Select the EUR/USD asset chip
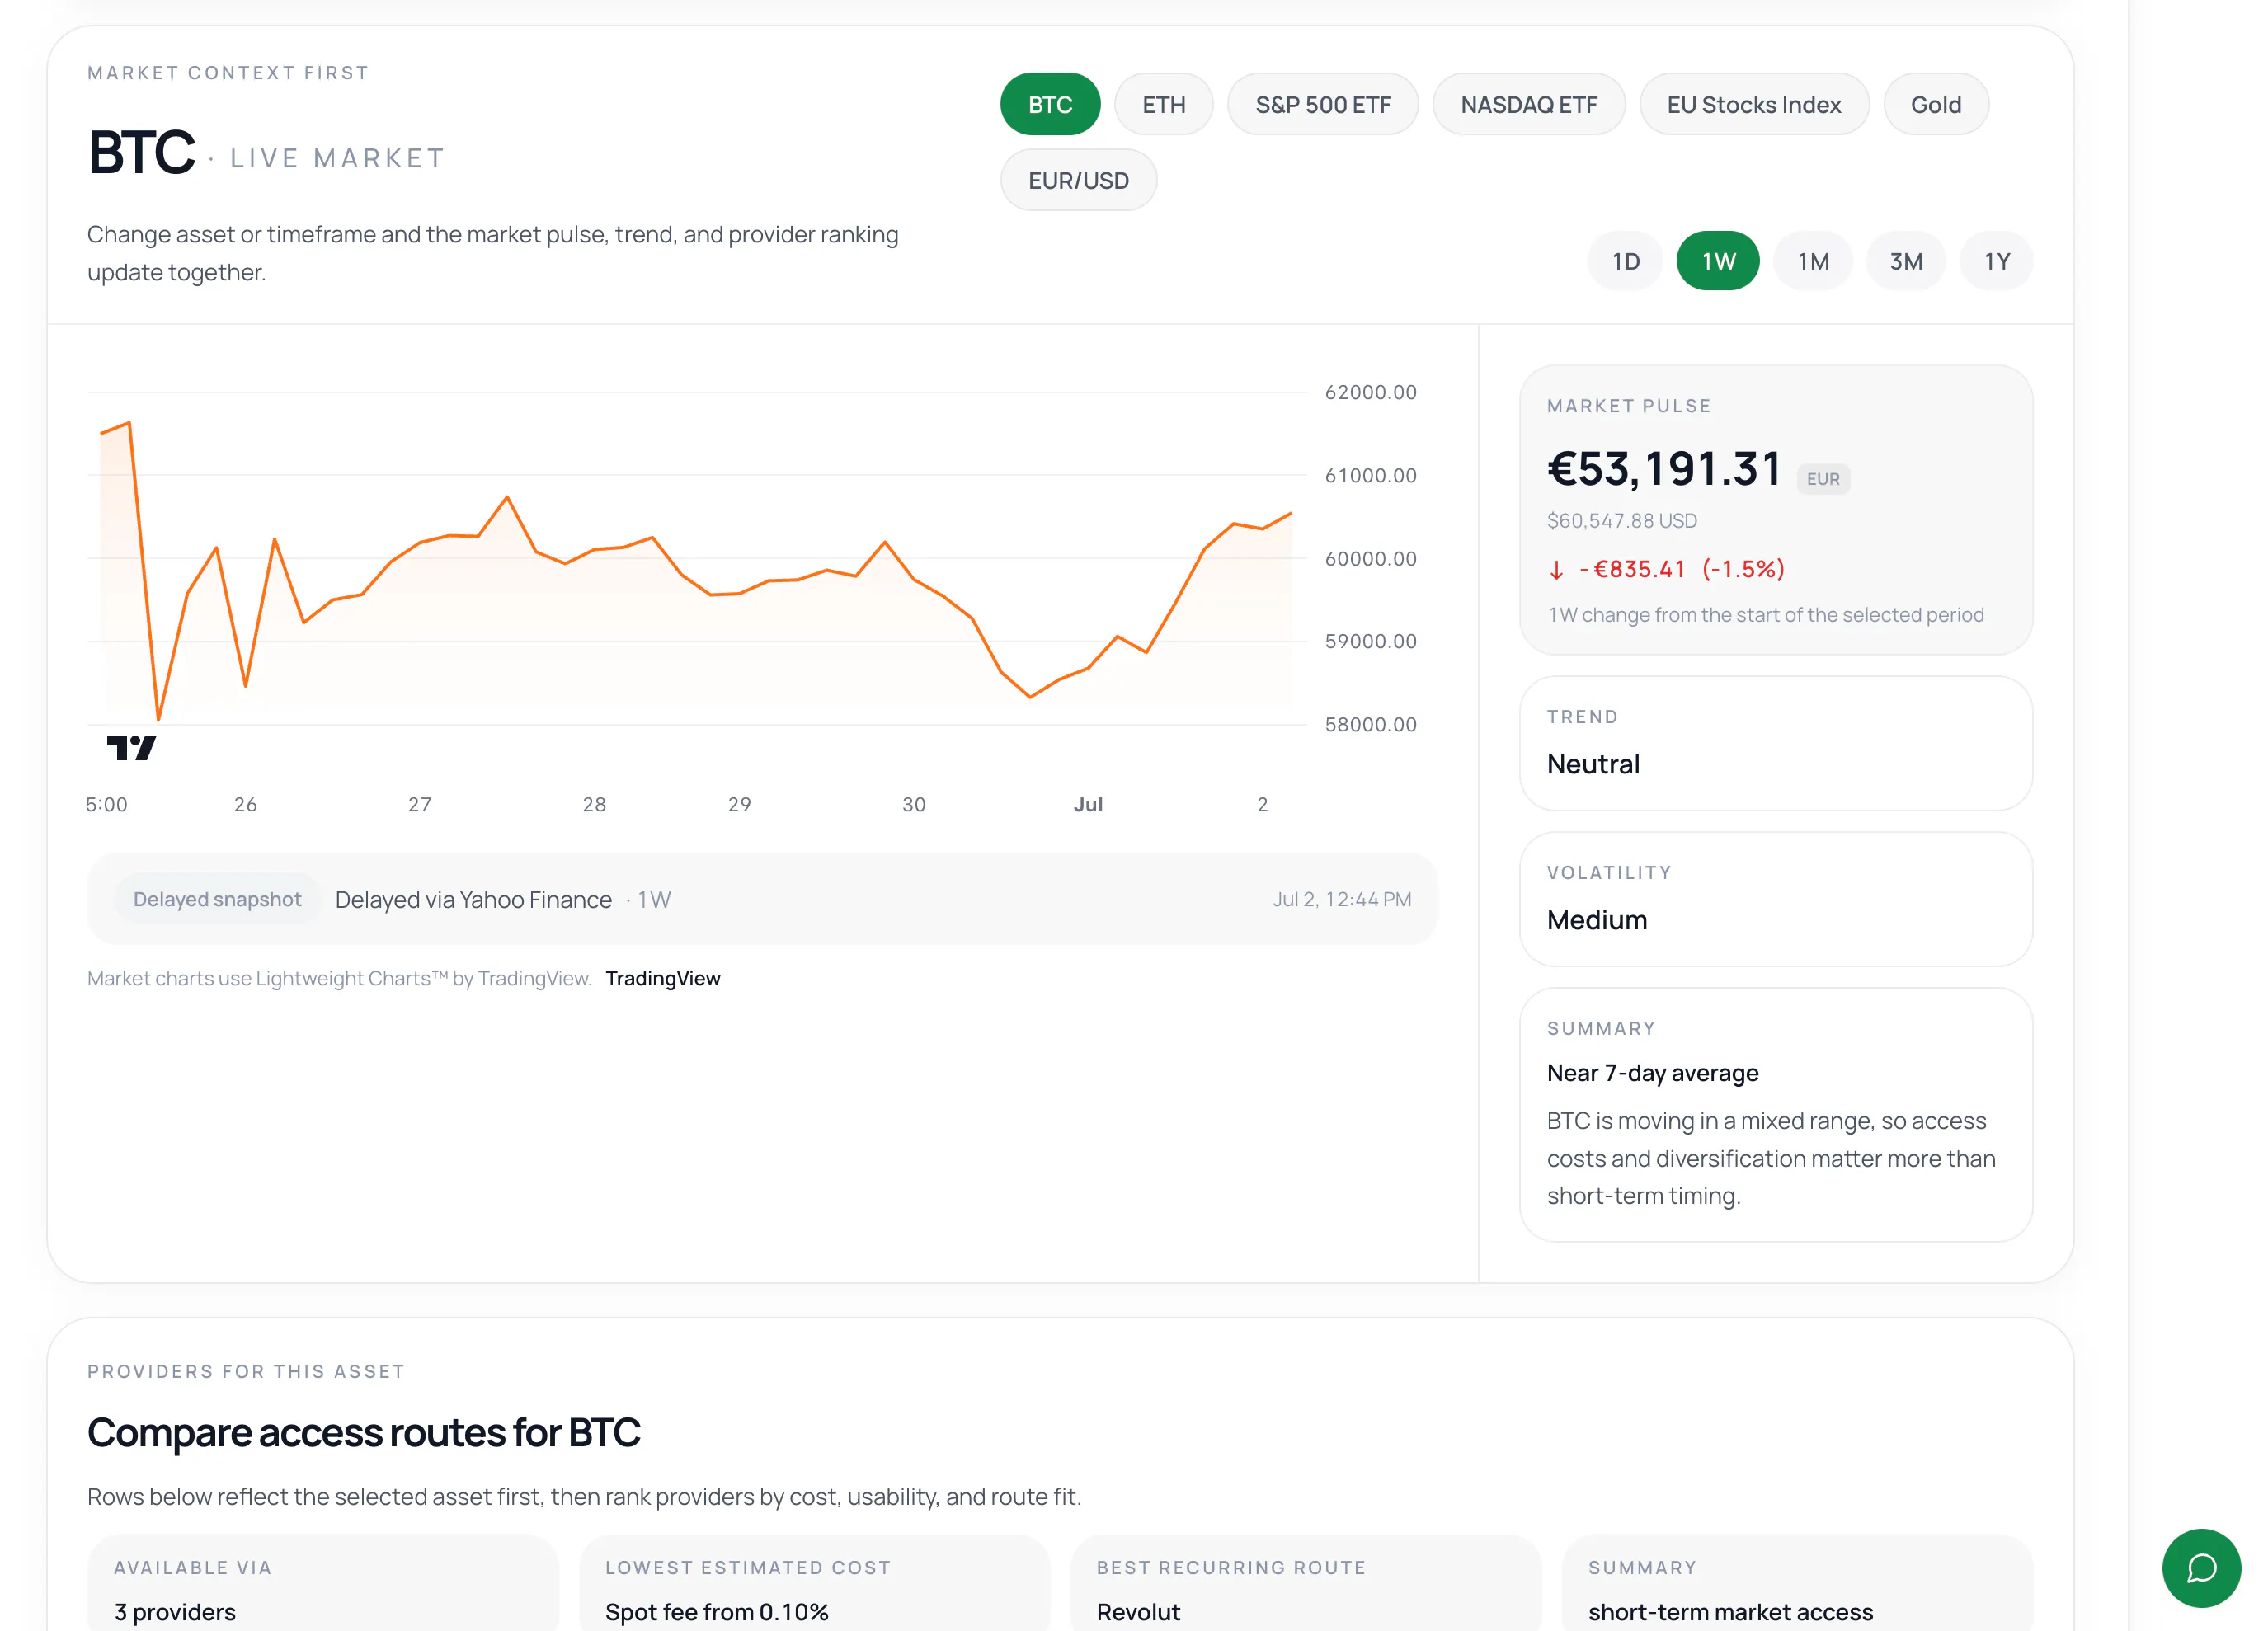The width and height of the screenshot is (2268, 1631). [x=1078, y=180]
